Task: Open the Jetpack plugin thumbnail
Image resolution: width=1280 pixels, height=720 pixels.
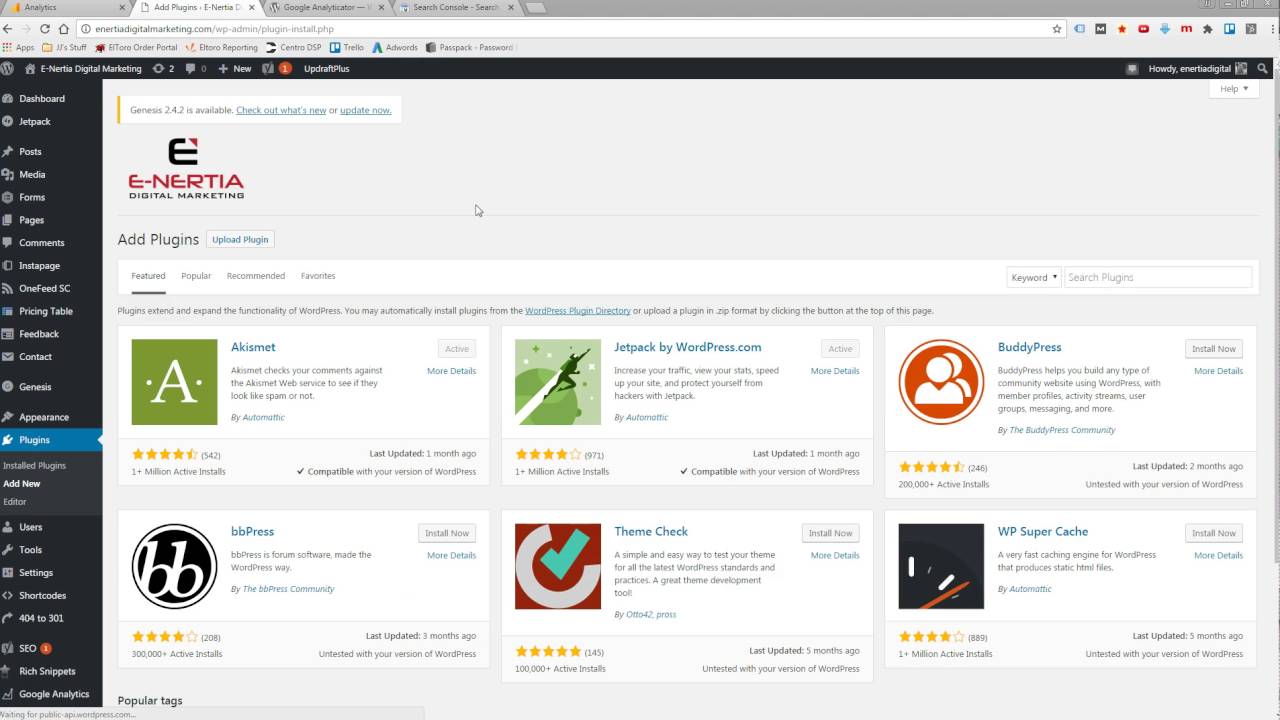Action: (x=558, y=382)
